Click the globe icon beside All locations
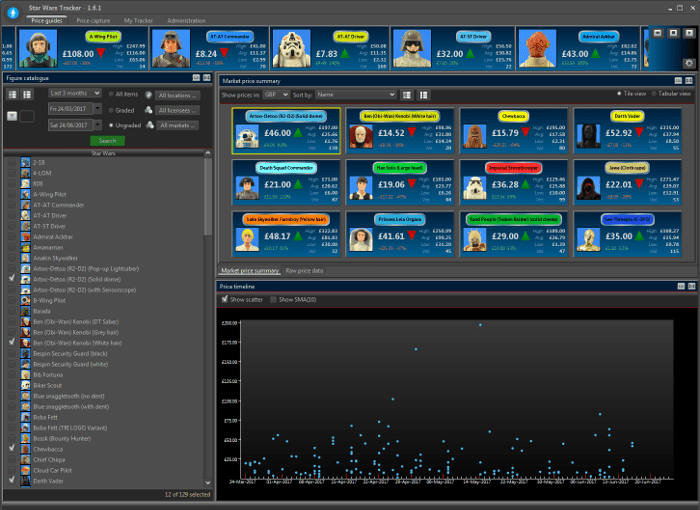Viewport: 700px width, 510px height. point(149,95)
